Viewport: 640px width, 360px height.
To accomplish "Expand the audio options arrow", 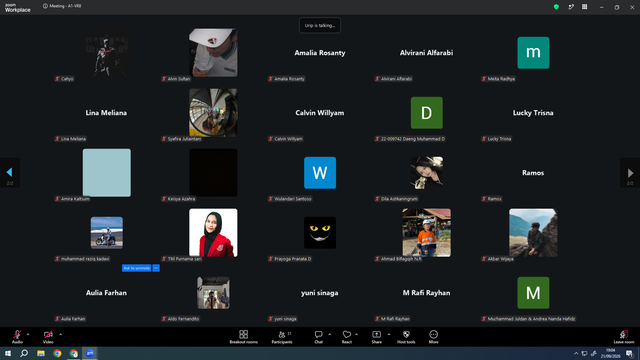I will click(x=28, y=334).
